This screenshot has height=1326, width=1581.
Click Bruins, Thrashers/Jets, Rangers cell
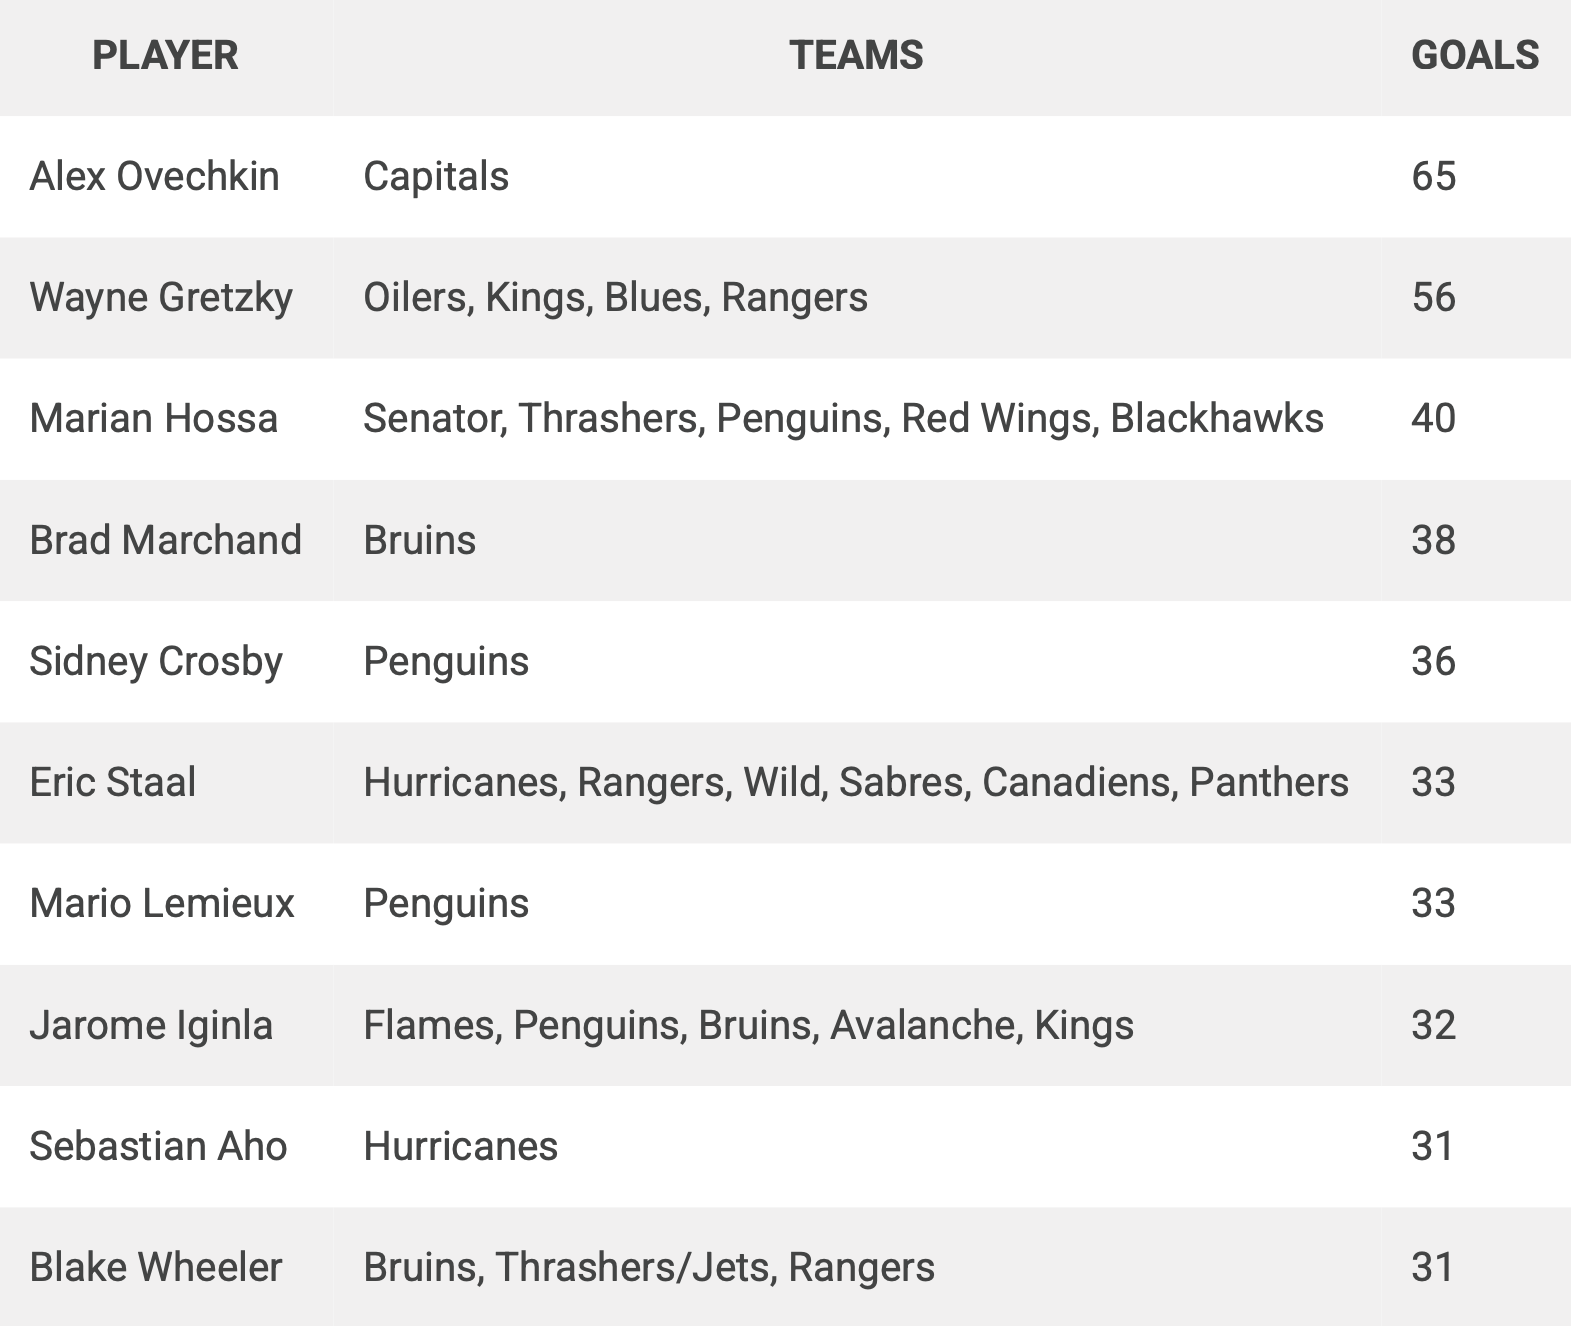(x=649, y=1267)
